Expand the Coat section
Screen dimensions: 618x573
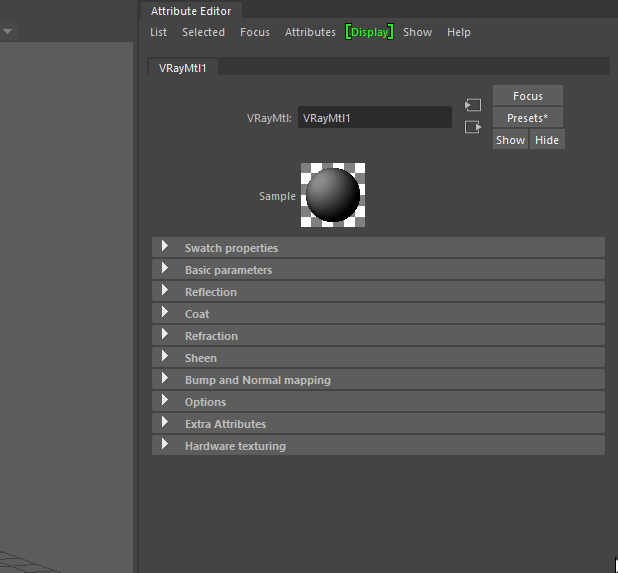pyautogui.click(x=378, y=314)
